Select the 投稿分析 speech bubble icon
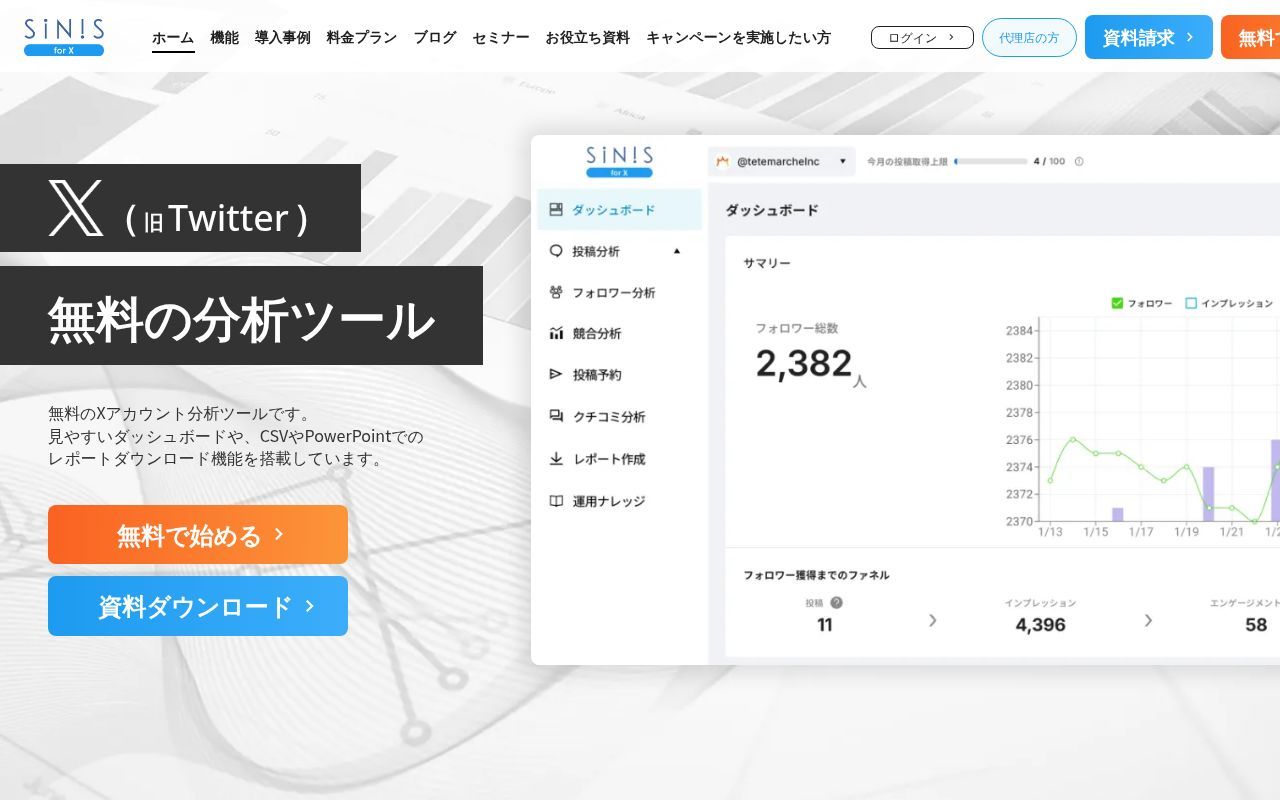 point(556,251)
